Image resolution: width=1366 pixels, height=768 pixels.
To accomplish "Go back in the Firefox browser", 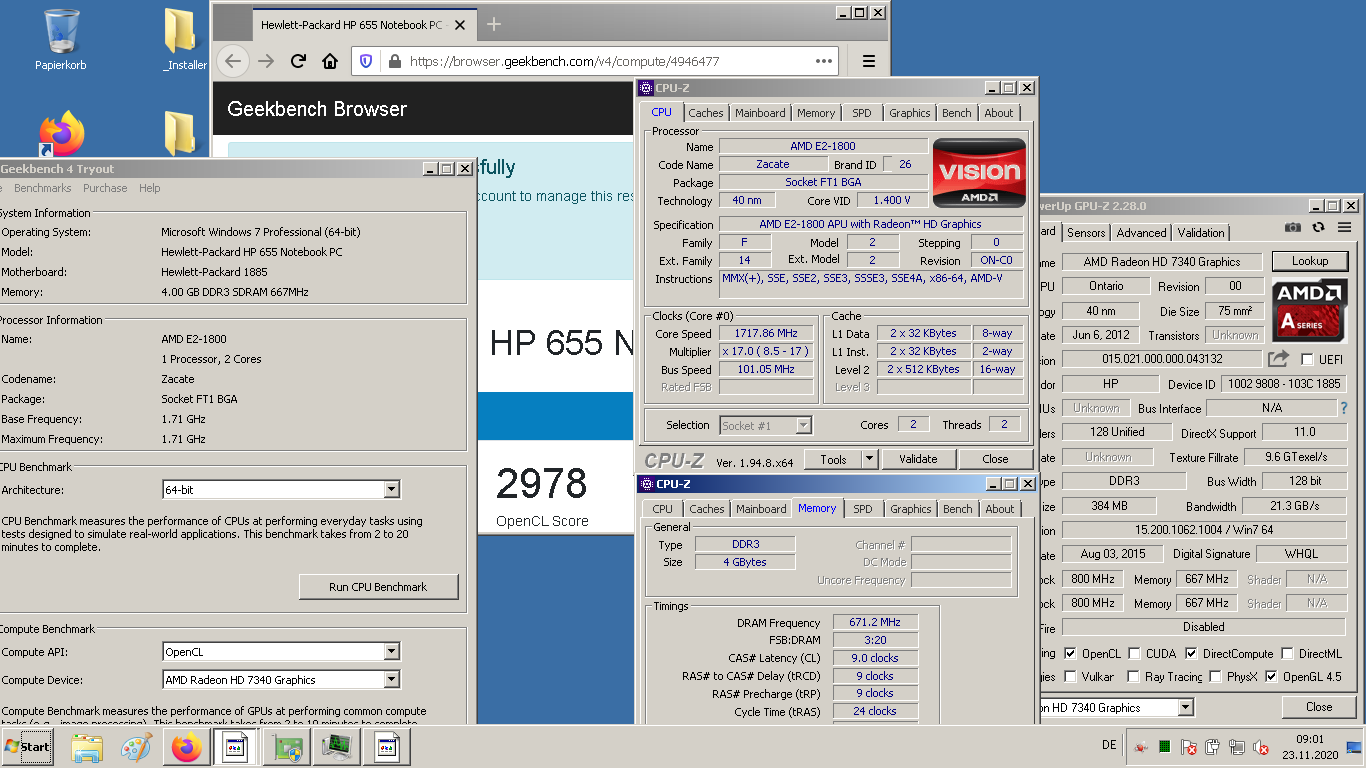I will [x=233, y=61].
